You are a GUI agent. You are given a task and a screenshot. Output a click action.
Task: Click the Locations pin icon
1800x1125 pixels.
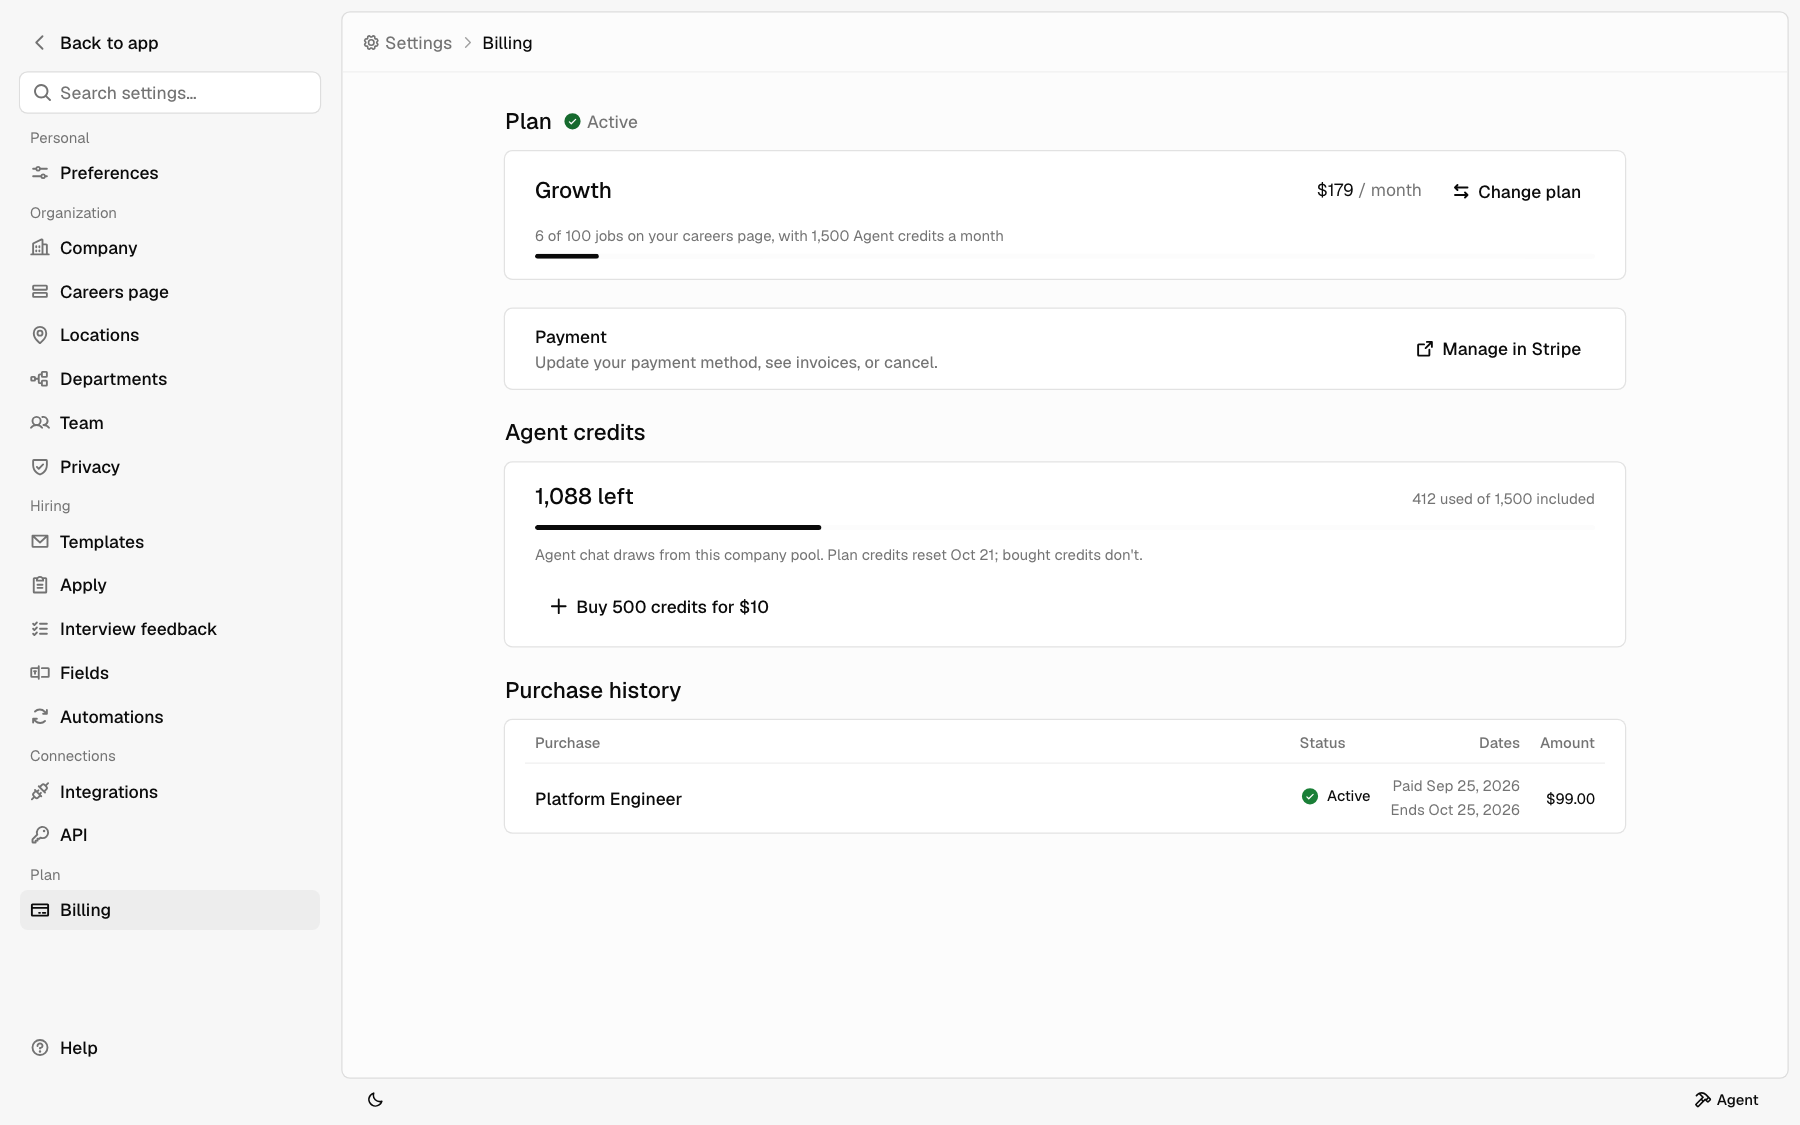tap(40, 335)
